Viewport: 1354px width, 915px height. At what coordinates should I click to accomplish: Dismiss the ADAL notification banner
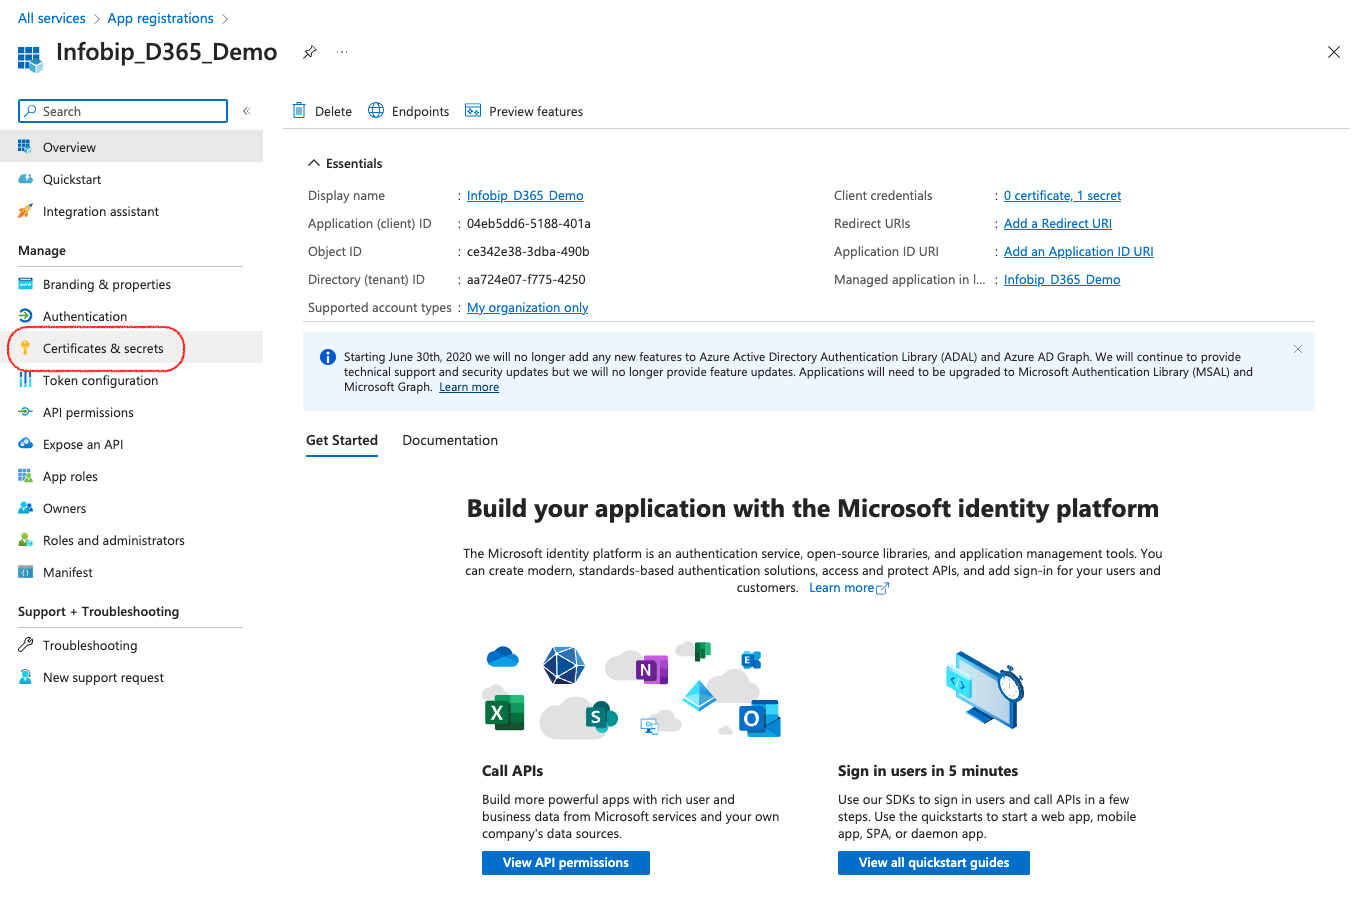click(1297, 349)
